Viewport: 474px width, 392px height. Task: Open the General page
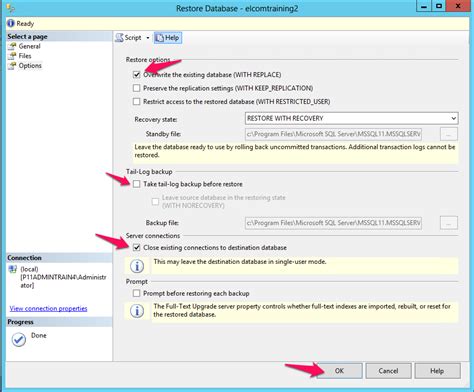[29, 46]
